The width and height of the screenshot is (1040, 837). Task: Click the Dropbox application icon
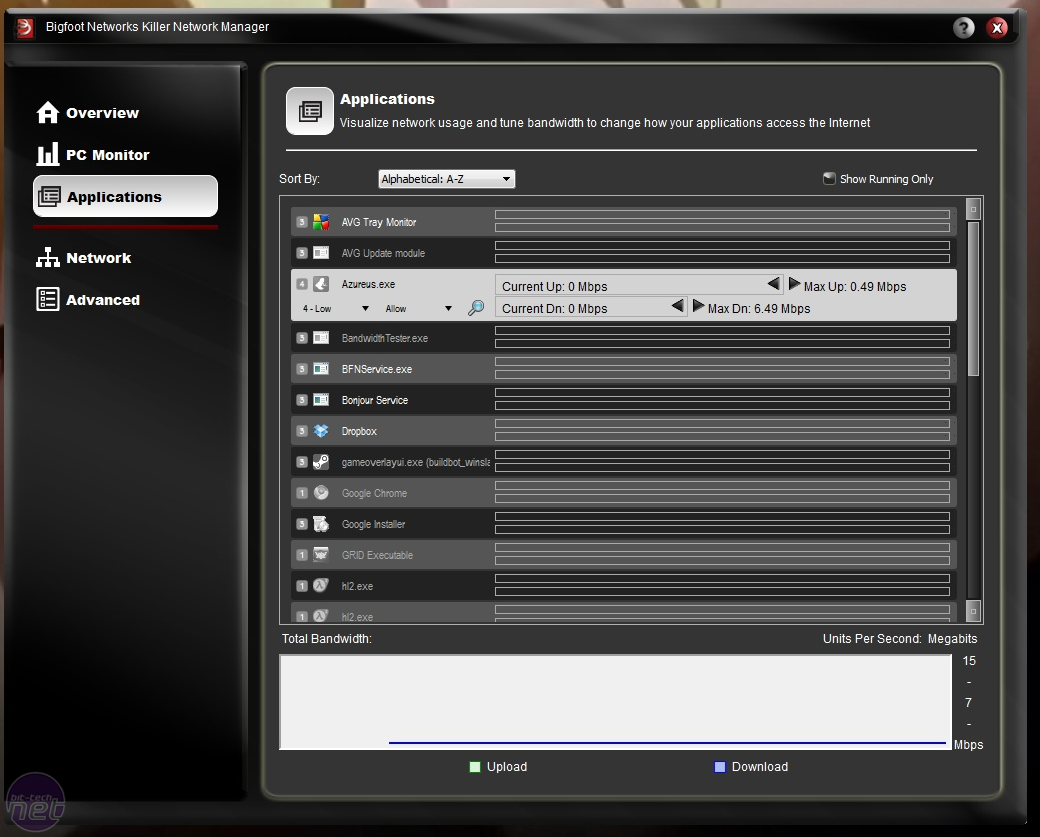click(x=321, y=431)
